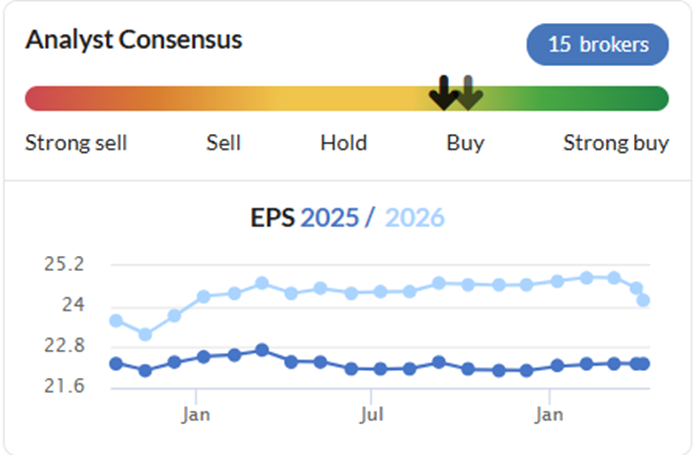
Task: Click the 25.2 y-axis label
Action: pos(64,264)
